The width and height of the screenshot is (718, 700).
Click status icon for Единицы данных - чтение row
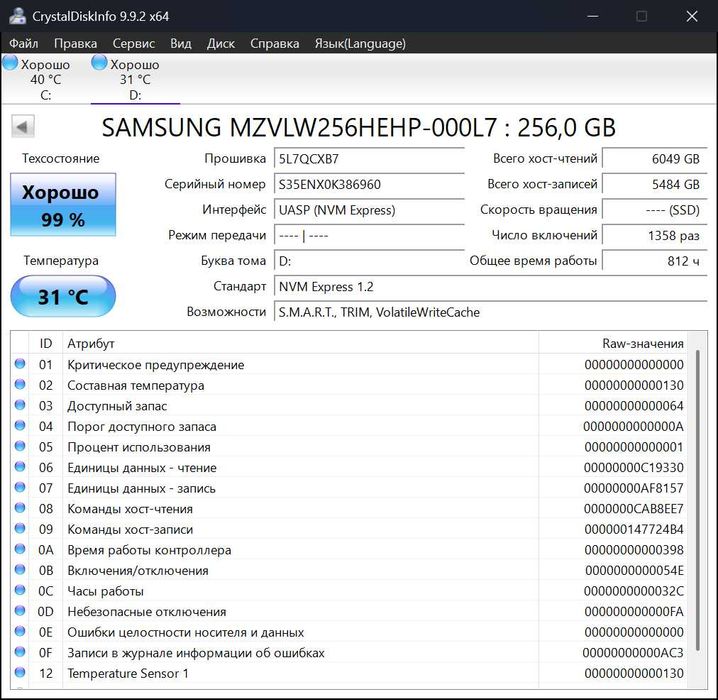point(20,467)
